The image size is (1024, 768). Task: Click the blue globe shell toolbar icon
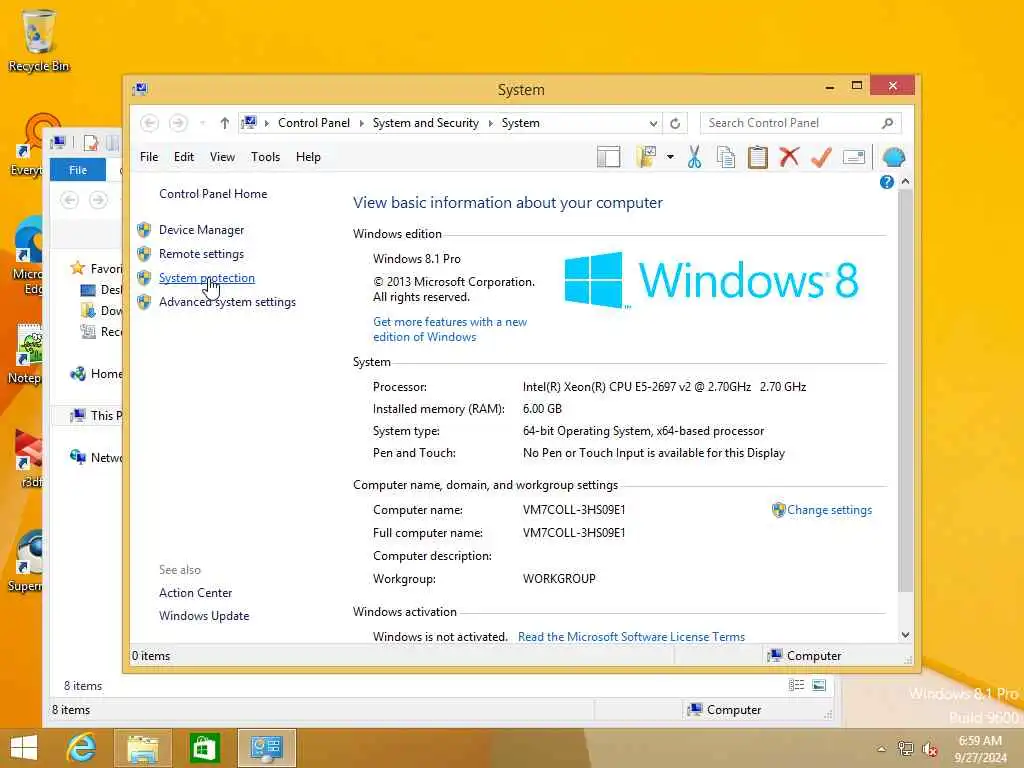[893, 157]
